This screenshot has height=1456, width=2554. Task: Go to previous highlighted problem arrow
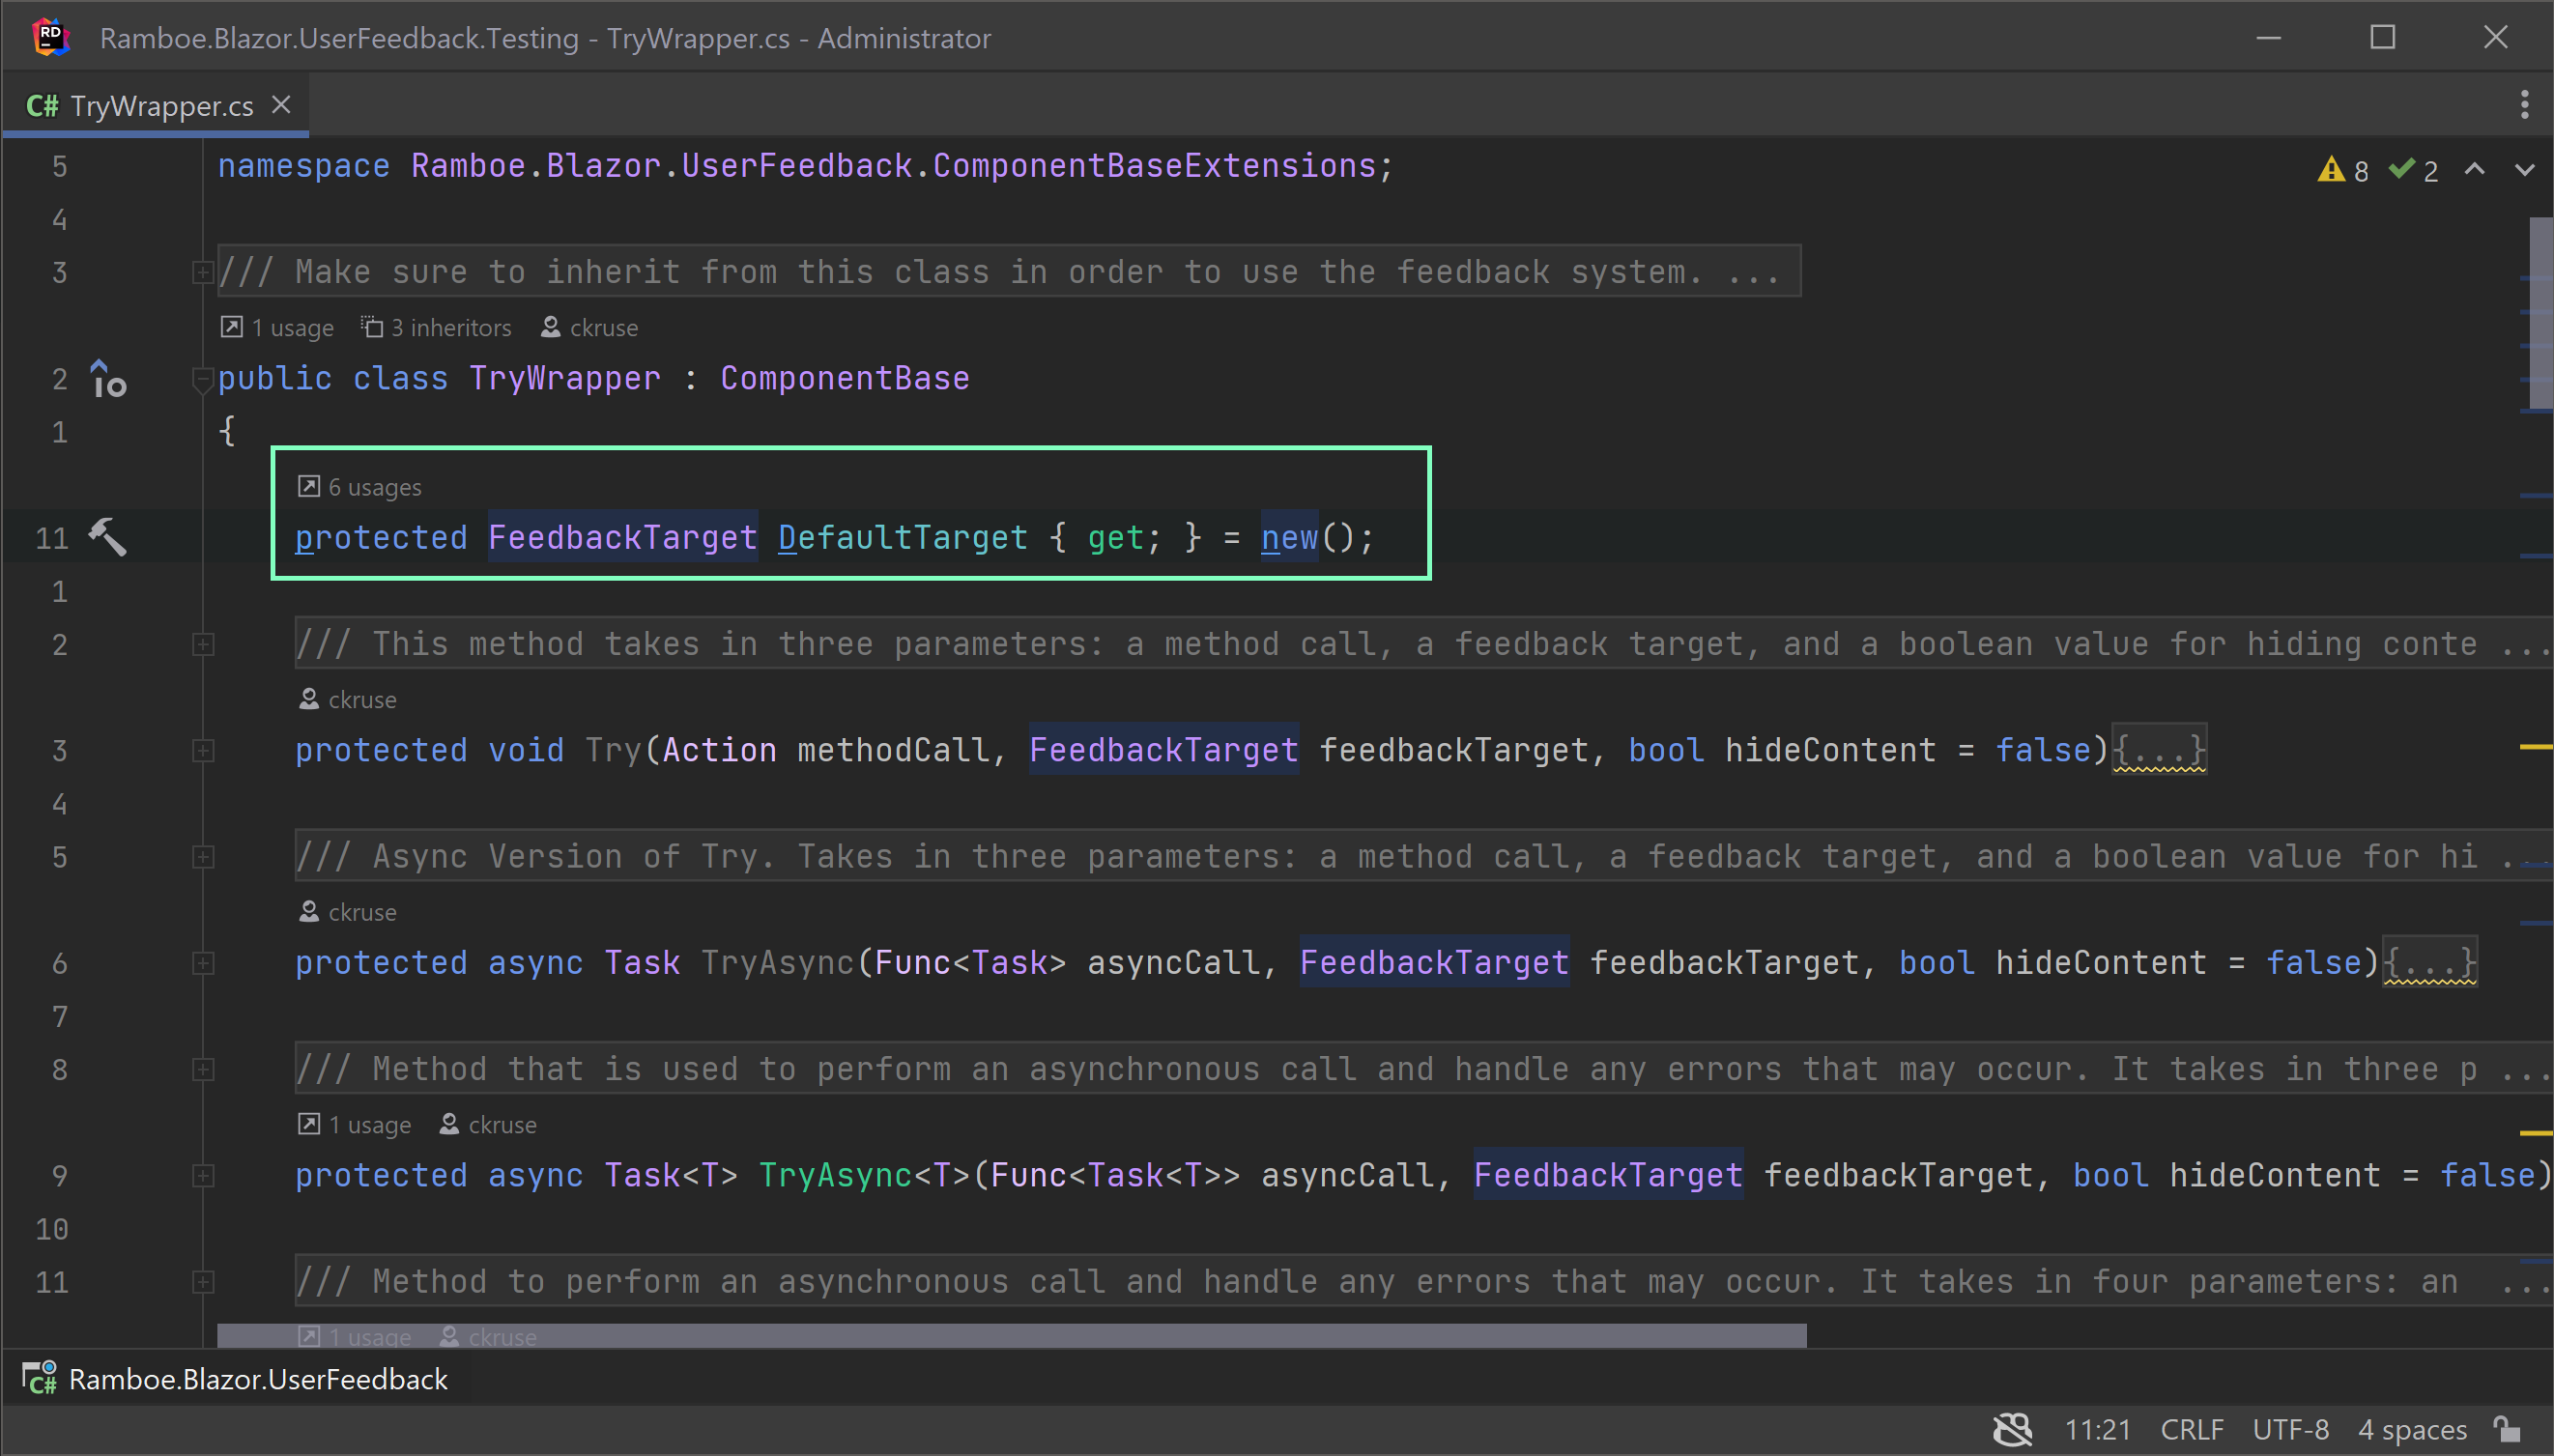click(2474, 169)
